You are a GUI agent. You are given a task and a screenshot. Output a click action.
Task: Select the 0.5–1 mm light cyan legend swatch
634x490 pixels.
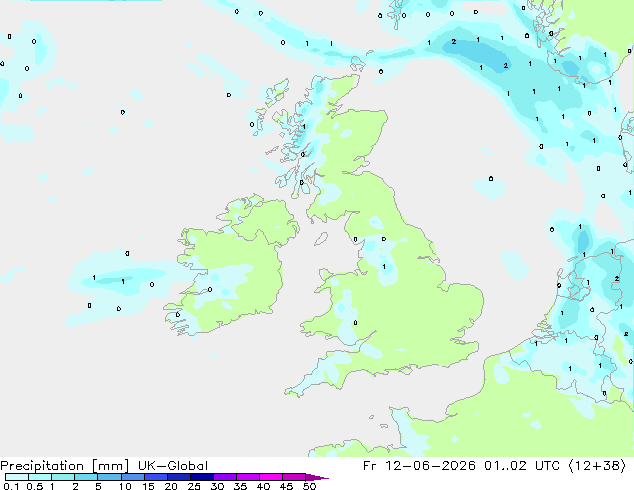point(40,477)
